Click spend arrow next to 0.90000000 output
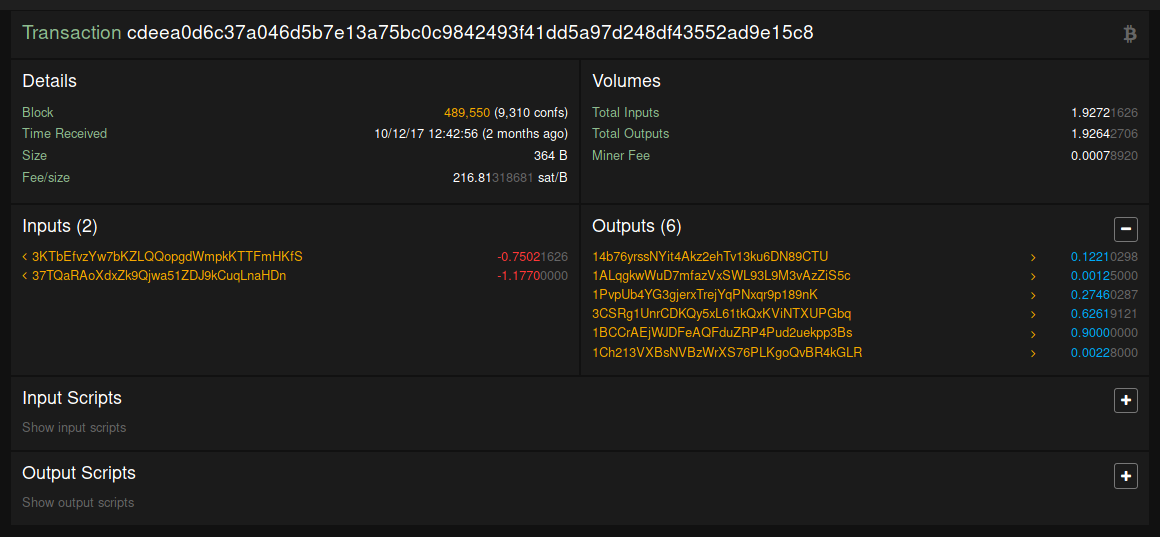 1033,333
